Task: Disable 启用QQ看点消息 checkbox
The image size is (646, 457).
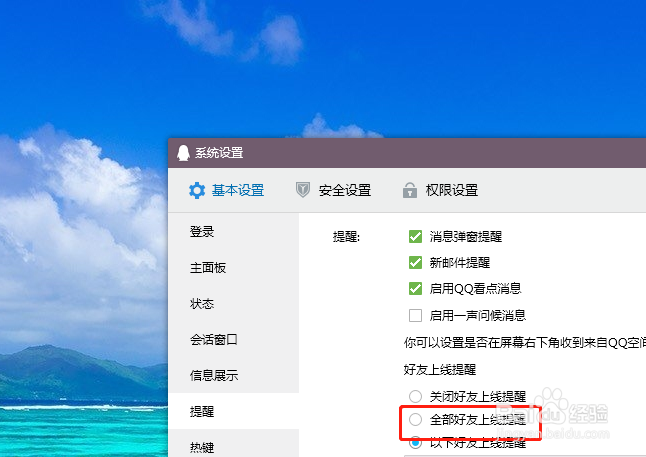Action: [415, 288]
